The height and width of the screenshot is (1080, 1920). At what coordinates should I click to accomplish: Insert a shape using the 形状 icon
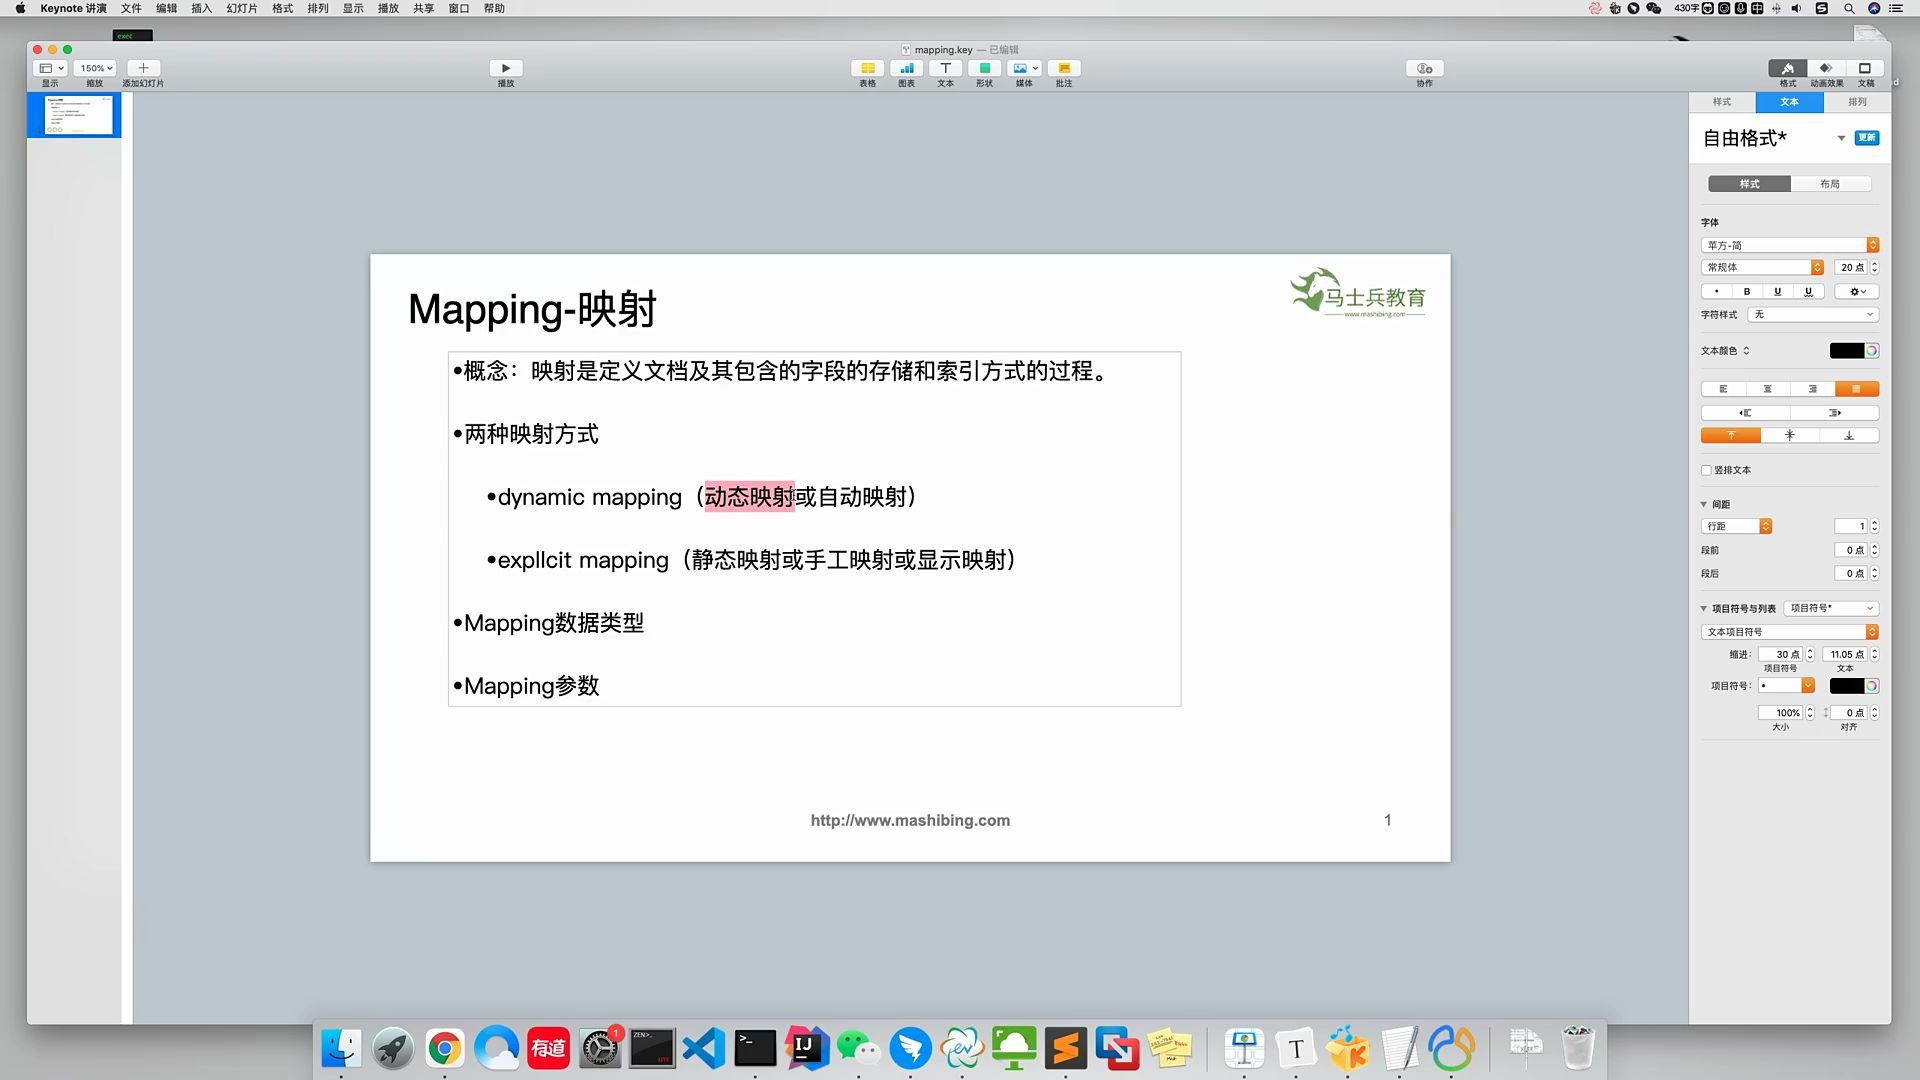click(984, 68)
